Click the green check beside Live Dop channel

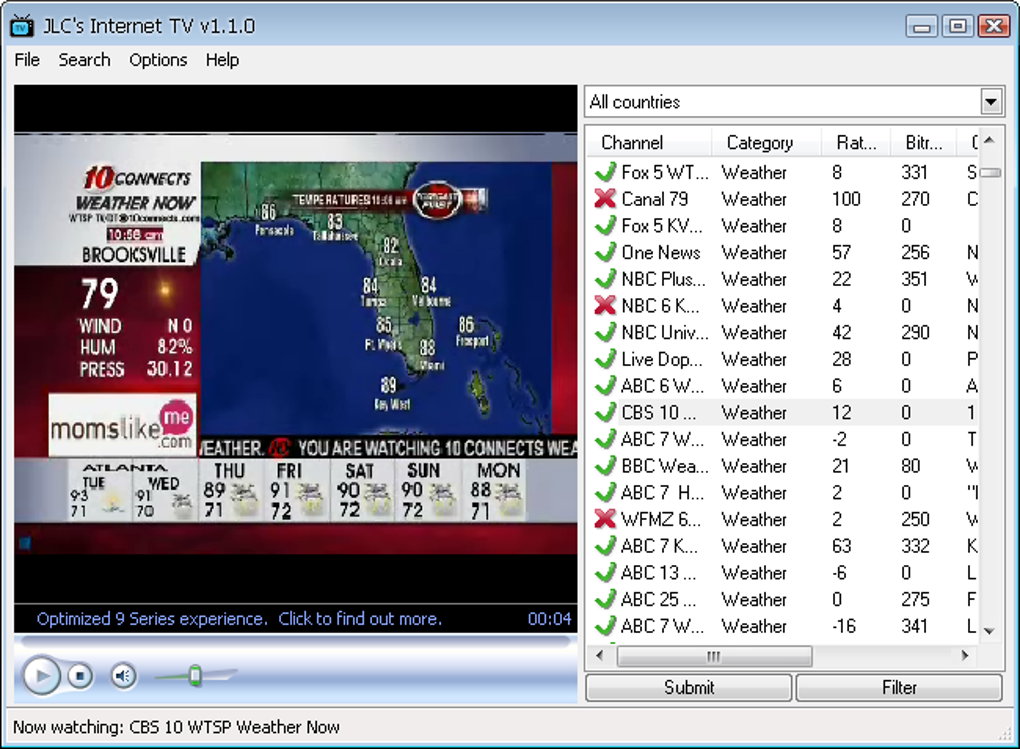click(605, 359)
